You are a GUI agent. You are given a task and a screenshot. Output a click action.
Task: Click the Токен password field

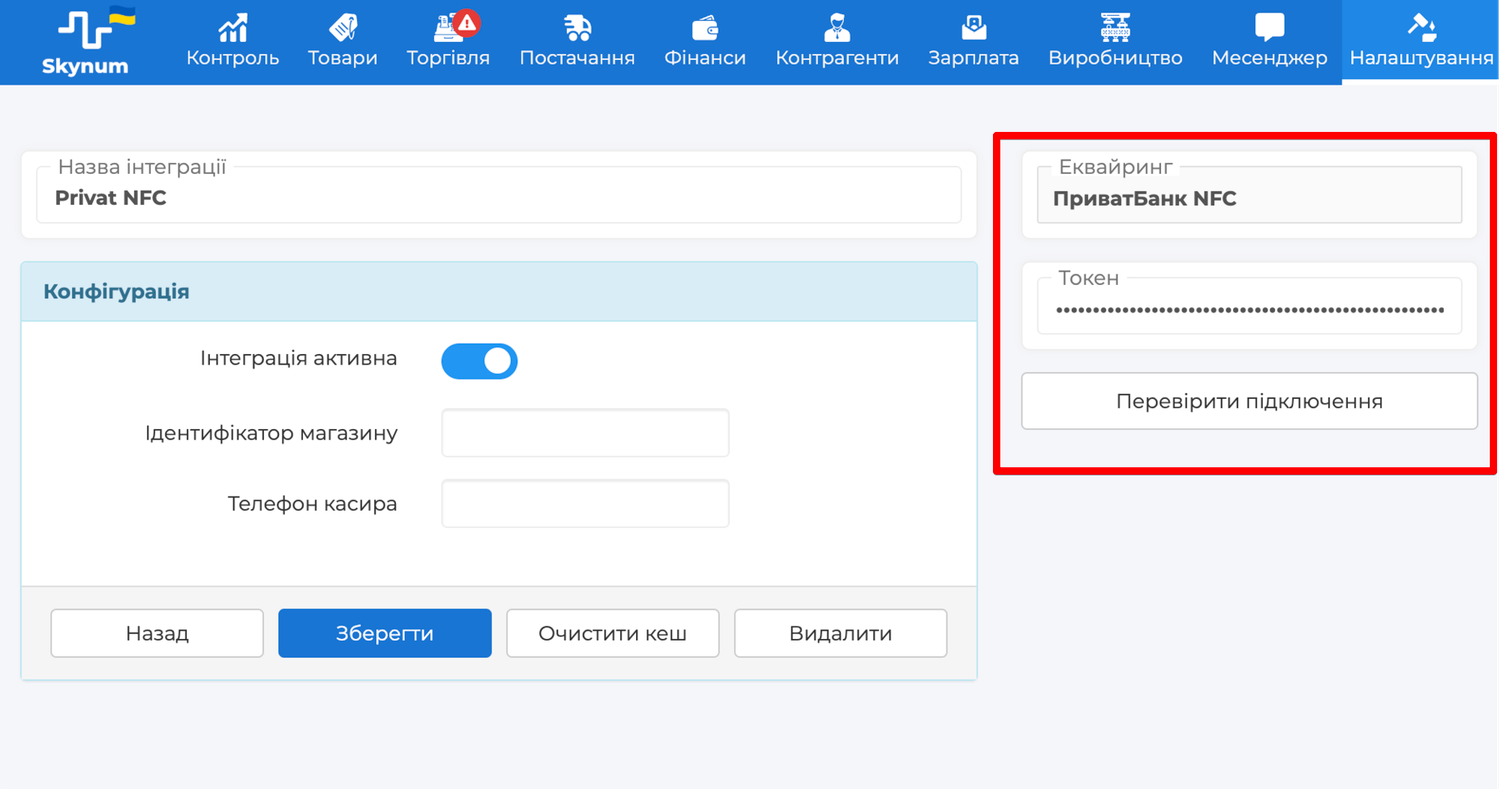(1249, 310)
